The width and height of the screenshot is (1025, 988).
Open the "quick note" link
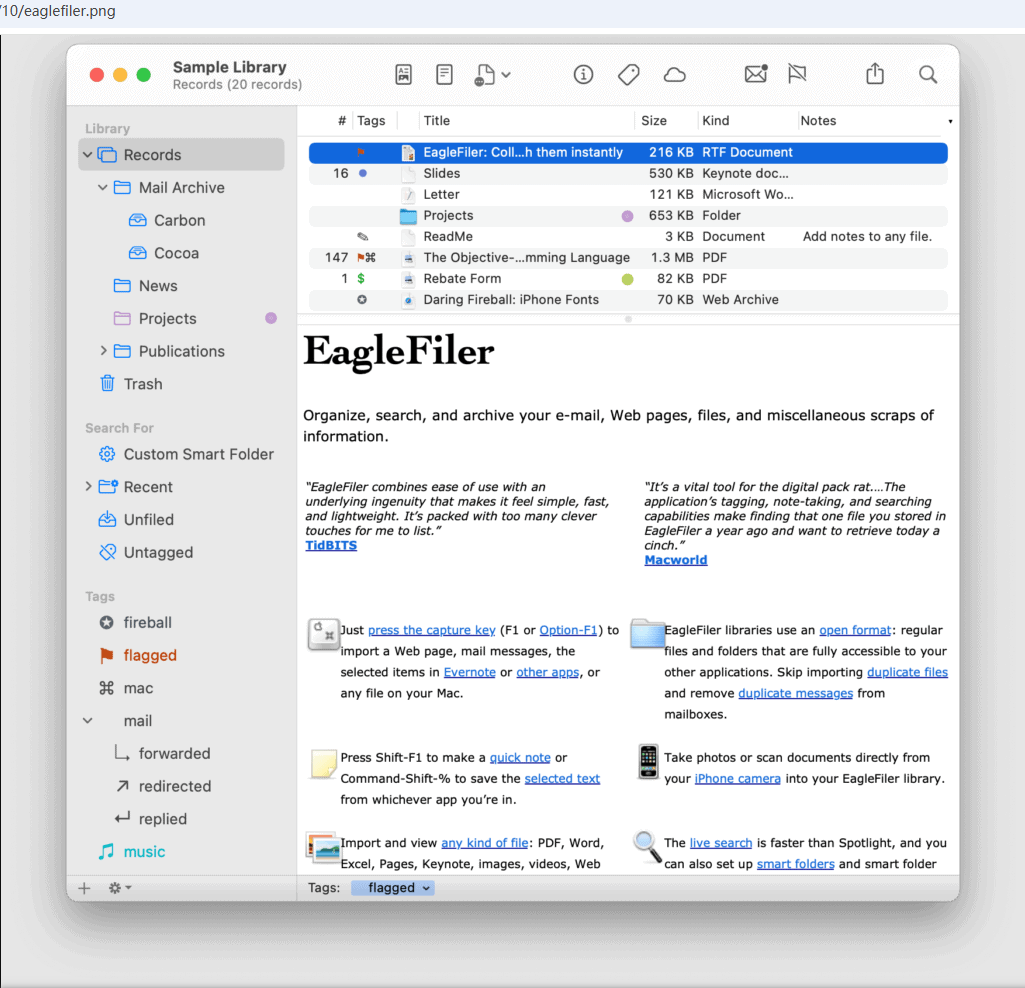[x=520, y=757]
